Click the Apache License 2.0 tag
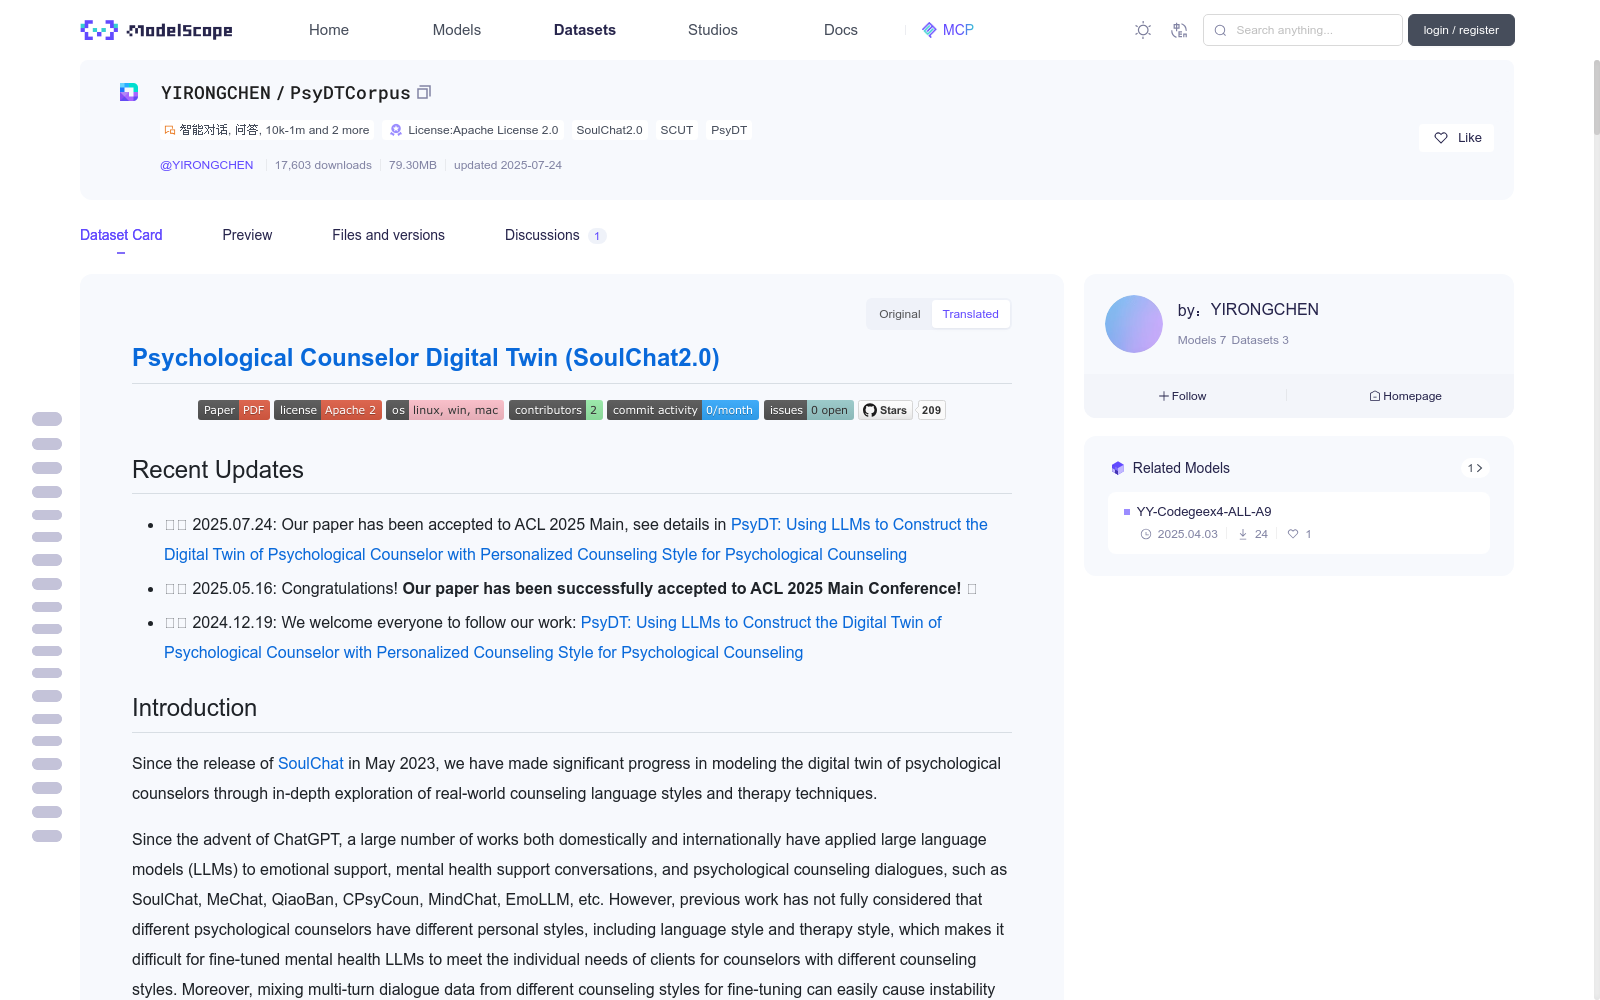1600x1000 pixels. [474, 130]
